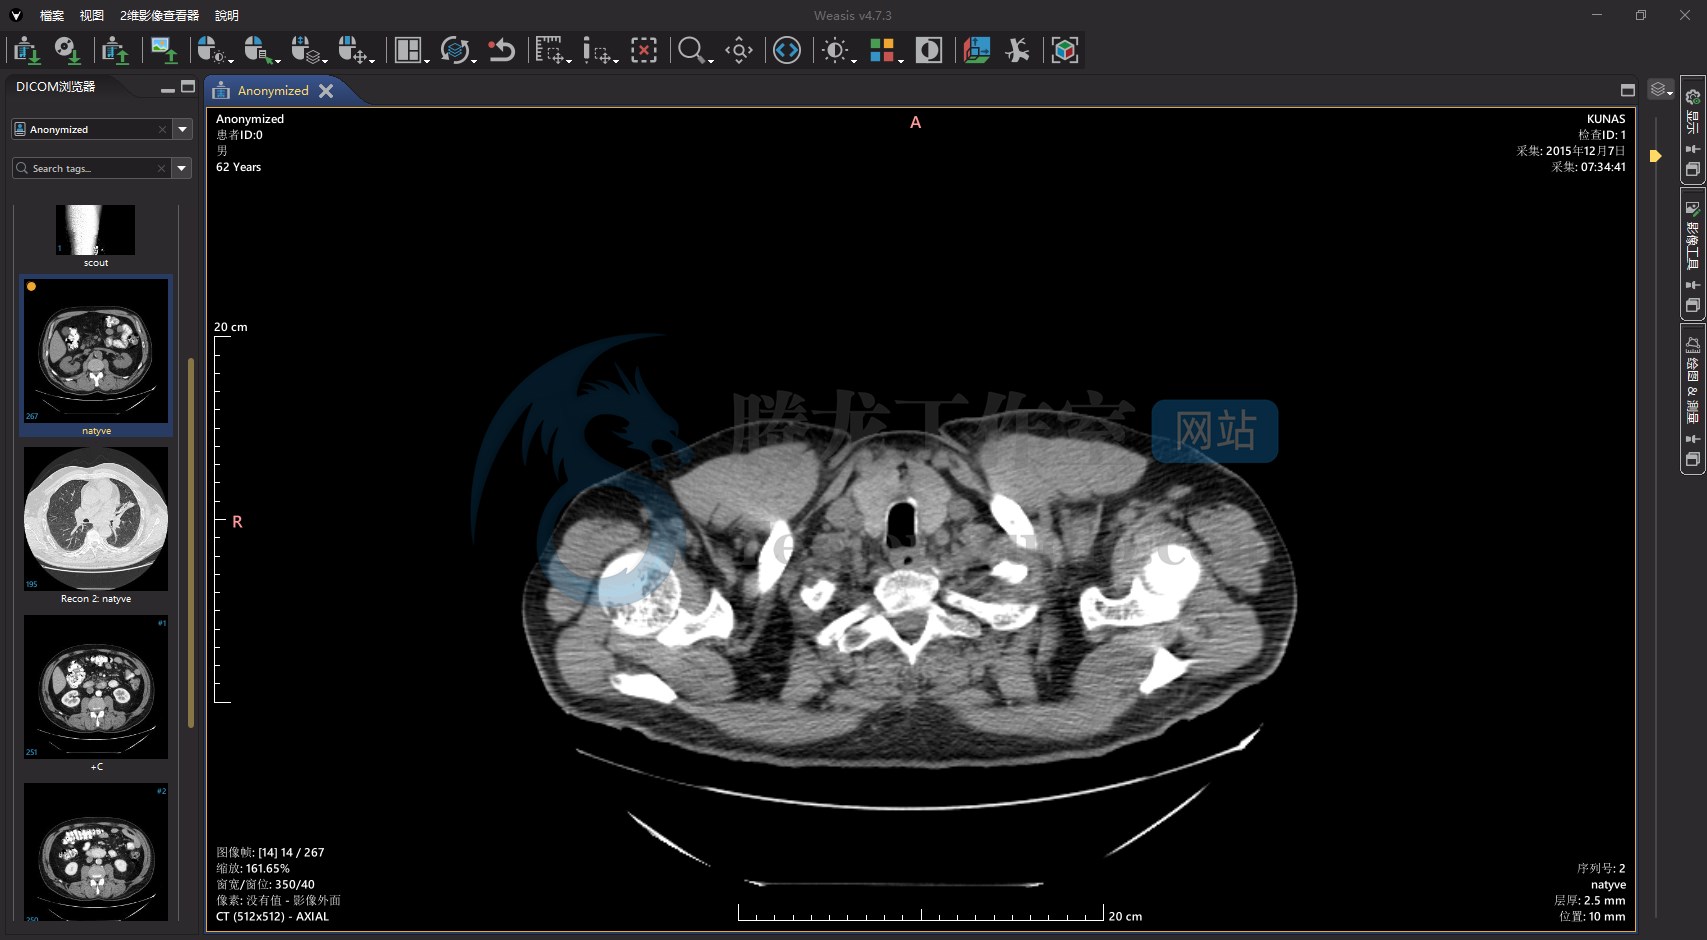The width and height of the screenshot is (1707, 940).
Task: Open the 视图 menu
Action: point(92,15)
